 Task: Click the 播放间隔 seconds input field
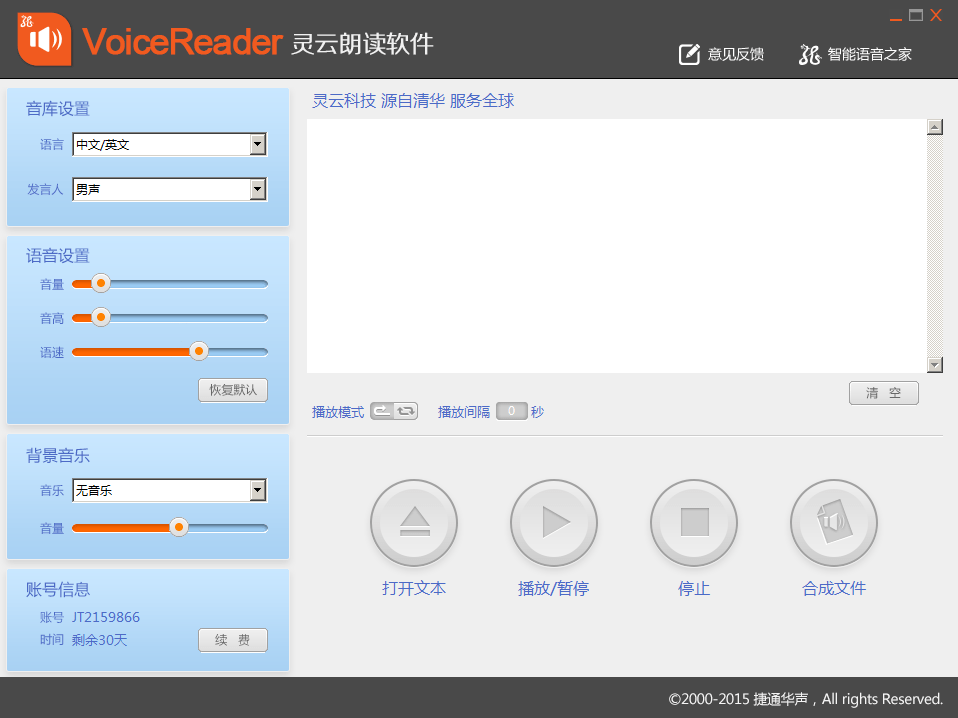point(511,411)
